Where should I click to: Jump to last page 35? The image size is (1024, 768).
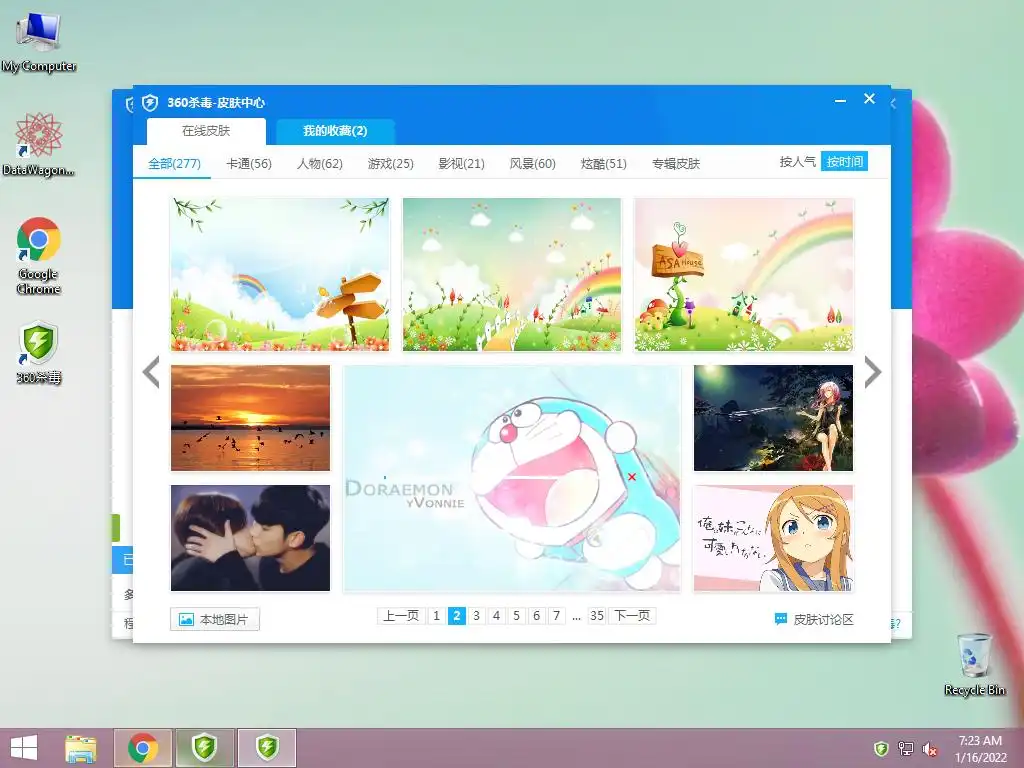(x=597, y=616)
